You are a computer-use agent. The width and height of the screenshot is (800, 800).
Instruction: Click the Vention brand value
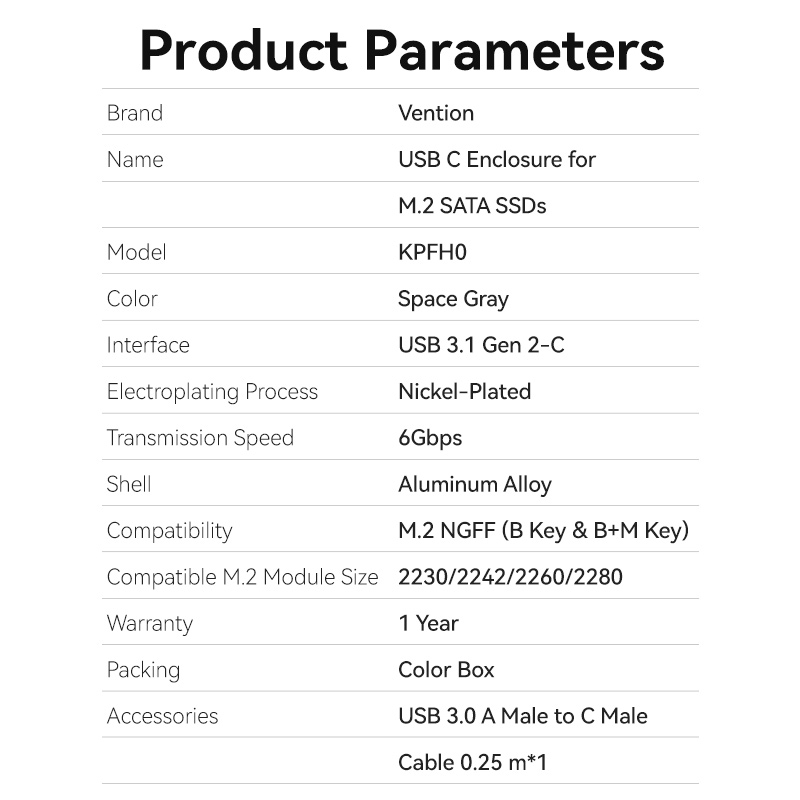tap(436, 113)
